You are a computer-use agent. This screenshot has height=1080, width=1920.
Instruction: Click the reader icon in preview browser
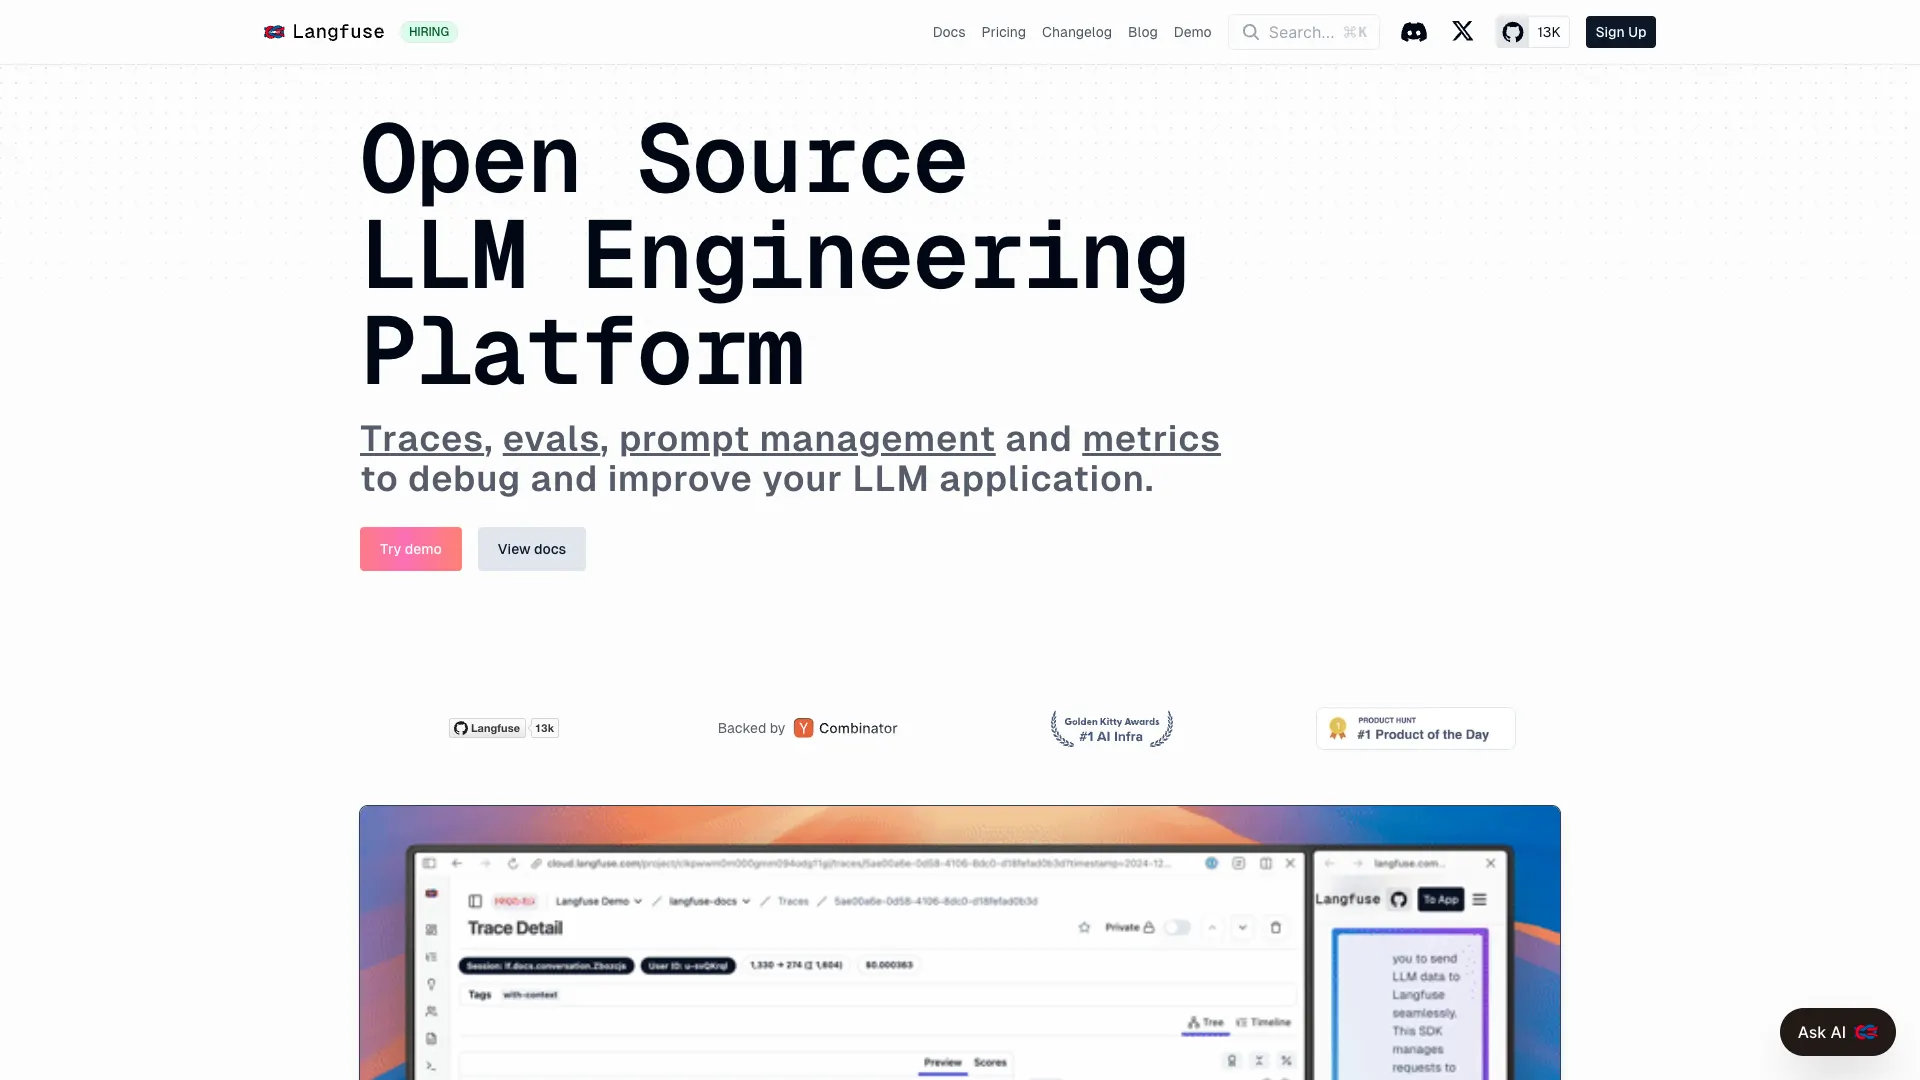click(x=1238, y=863)
